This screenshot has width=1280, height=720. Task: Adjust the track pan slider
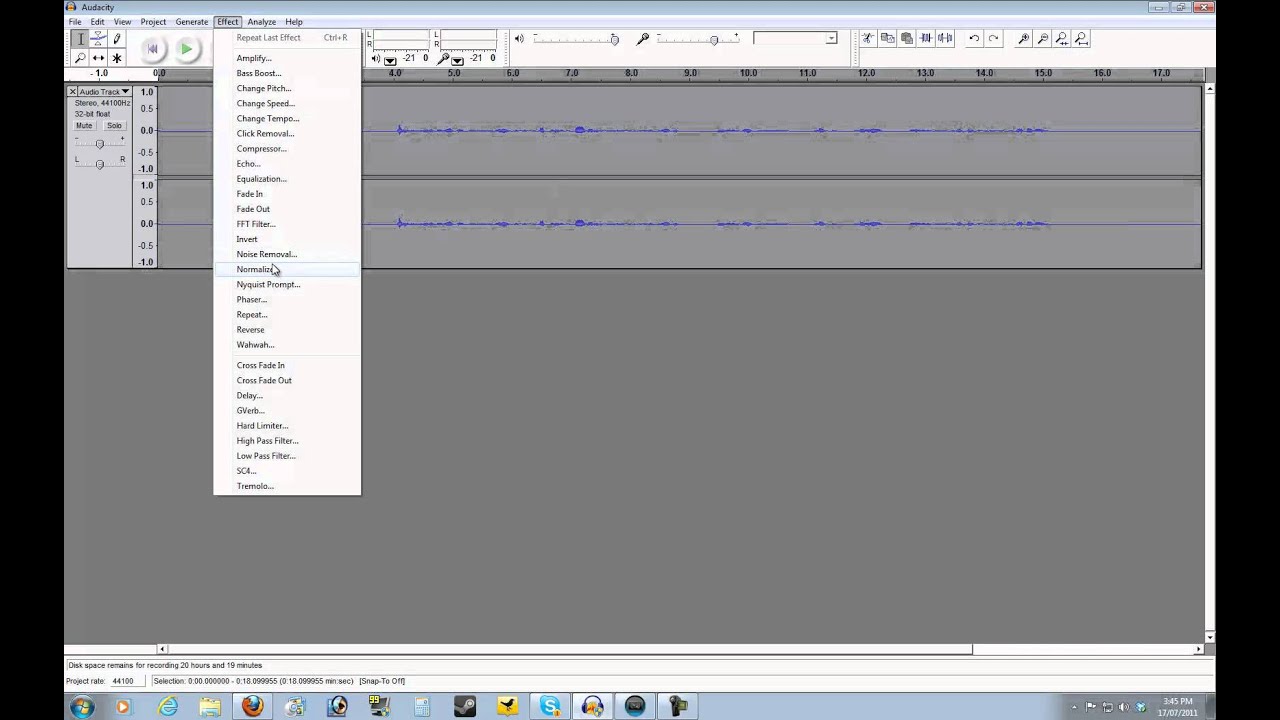click(99, 163)
